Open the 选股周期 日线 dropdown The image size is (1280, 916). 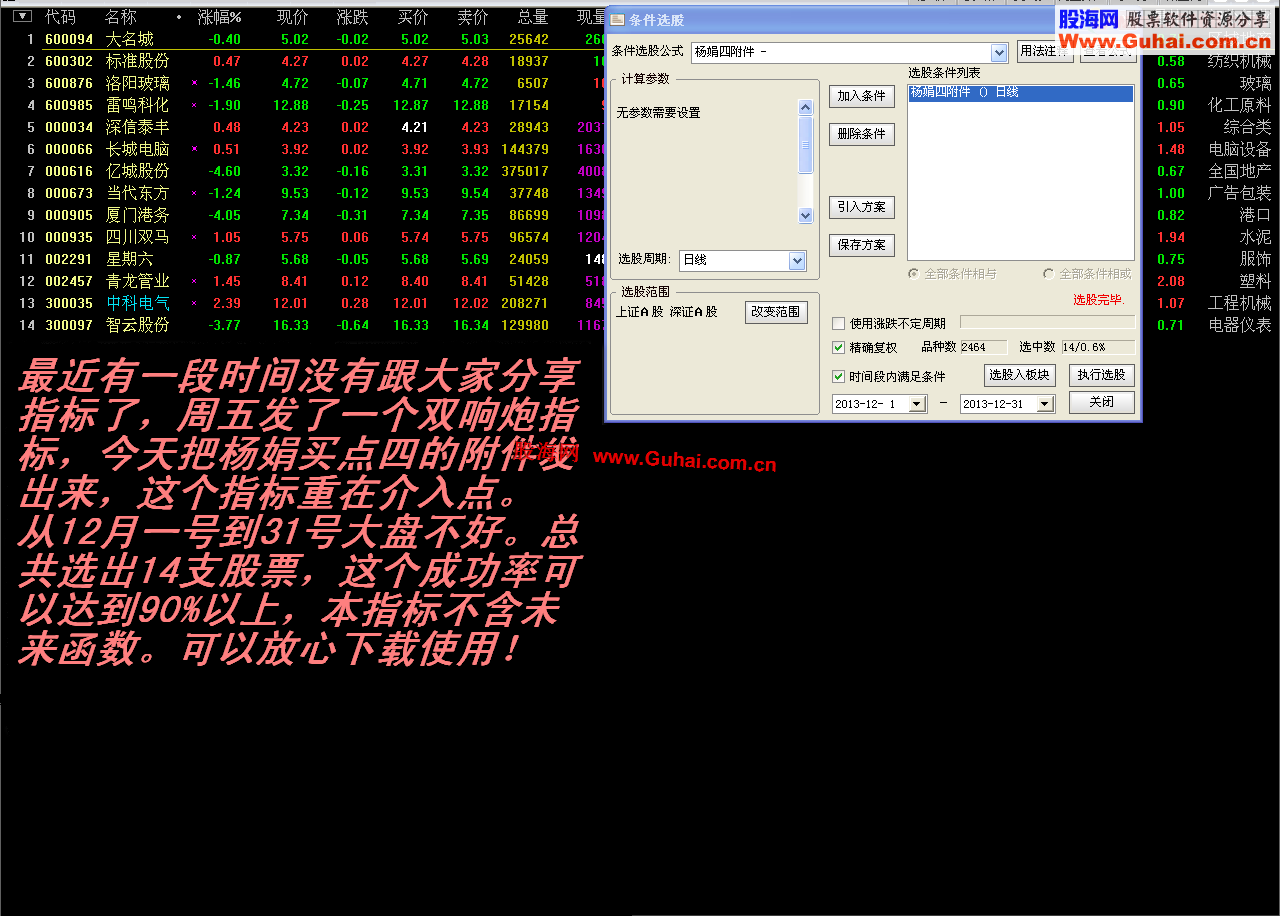tap(797, 260)
